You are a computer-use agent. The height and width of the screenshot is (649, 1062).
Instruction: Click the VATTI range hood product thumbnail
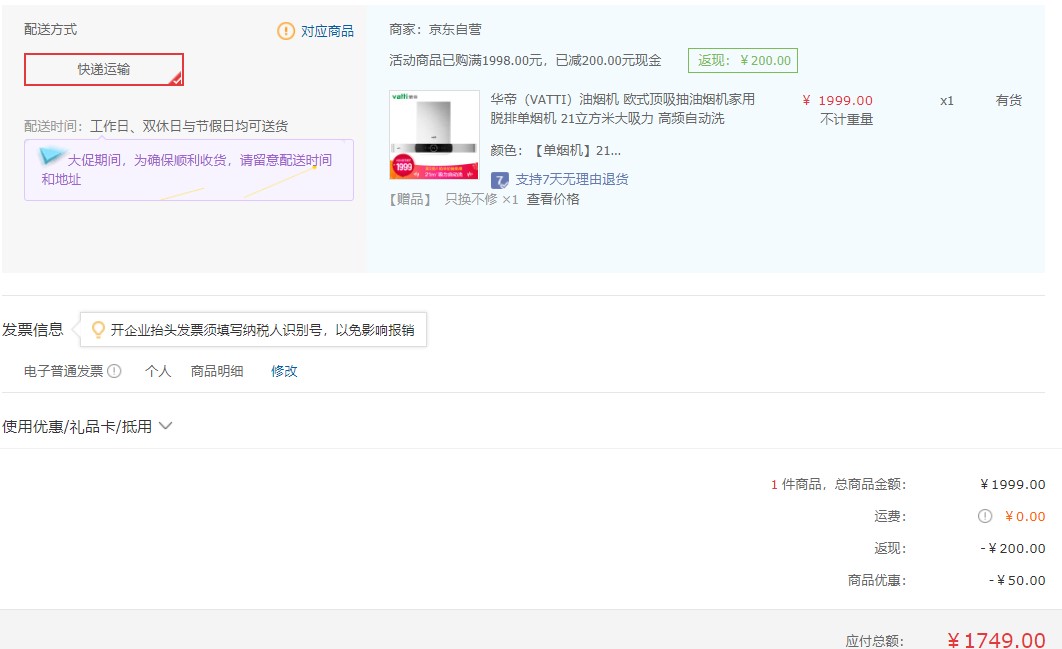pyautogui.click(x=434, y=135)
